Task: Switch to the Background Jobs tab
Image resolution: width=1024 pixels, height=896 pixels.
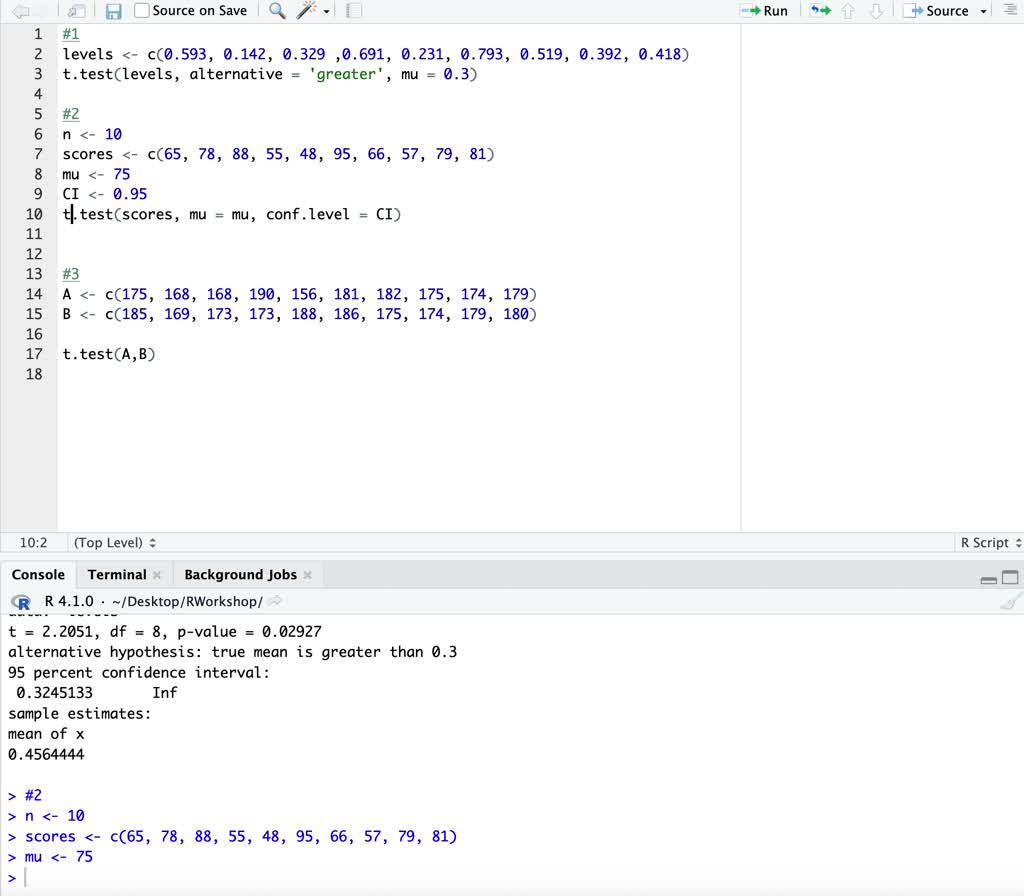Action: click(240, 575)
